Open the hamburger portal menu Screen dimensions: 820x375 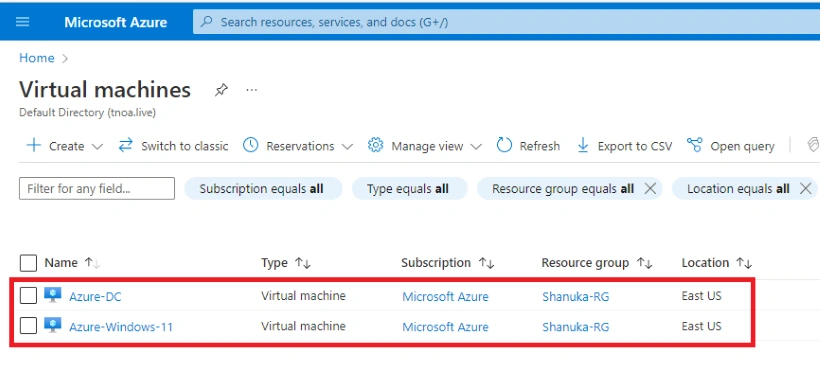pos(22,22)
